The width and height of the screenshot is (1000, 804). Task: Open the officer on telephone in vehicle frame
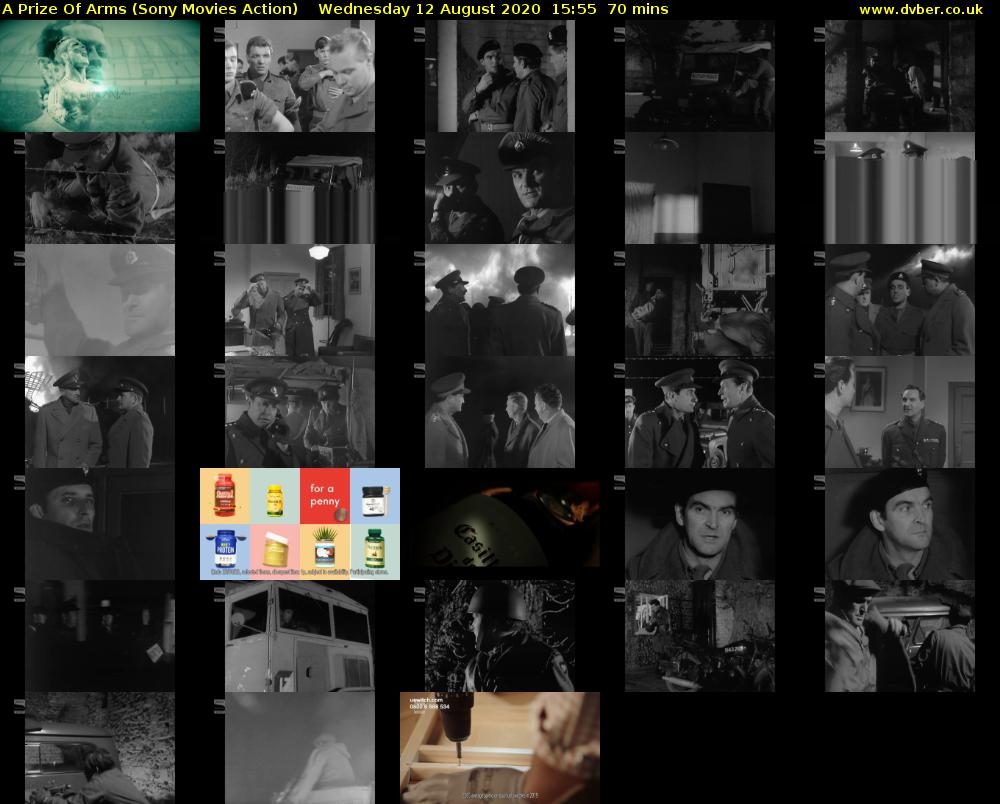(x=300, y=412)
